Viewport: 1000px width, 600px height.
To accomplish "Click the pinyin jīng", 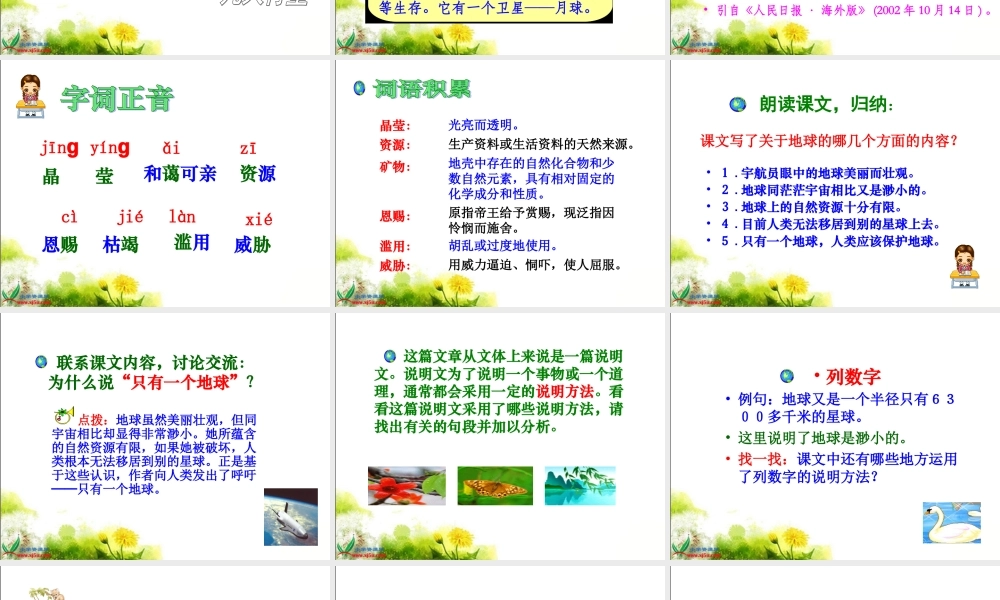I will [x=59, y=149].
